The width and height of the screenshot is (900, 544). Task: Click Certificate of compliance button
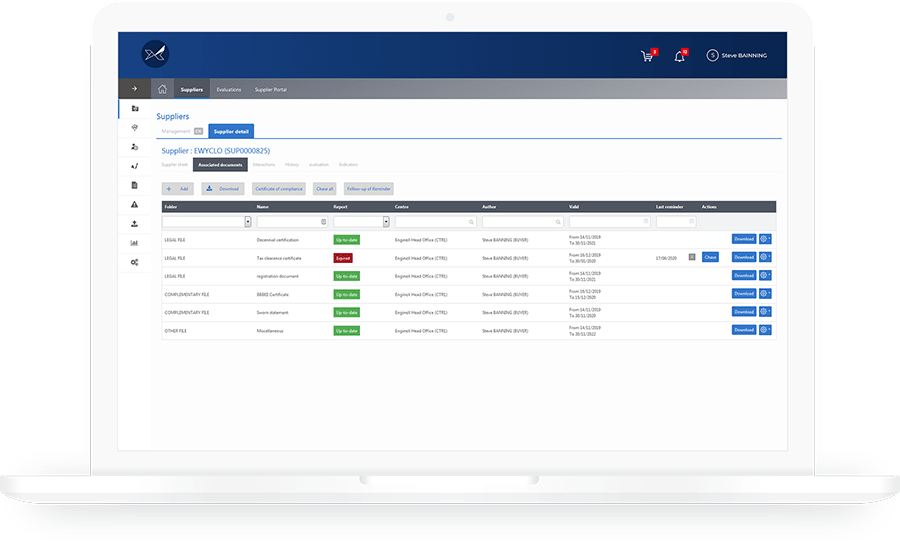[x=279, y=189]
